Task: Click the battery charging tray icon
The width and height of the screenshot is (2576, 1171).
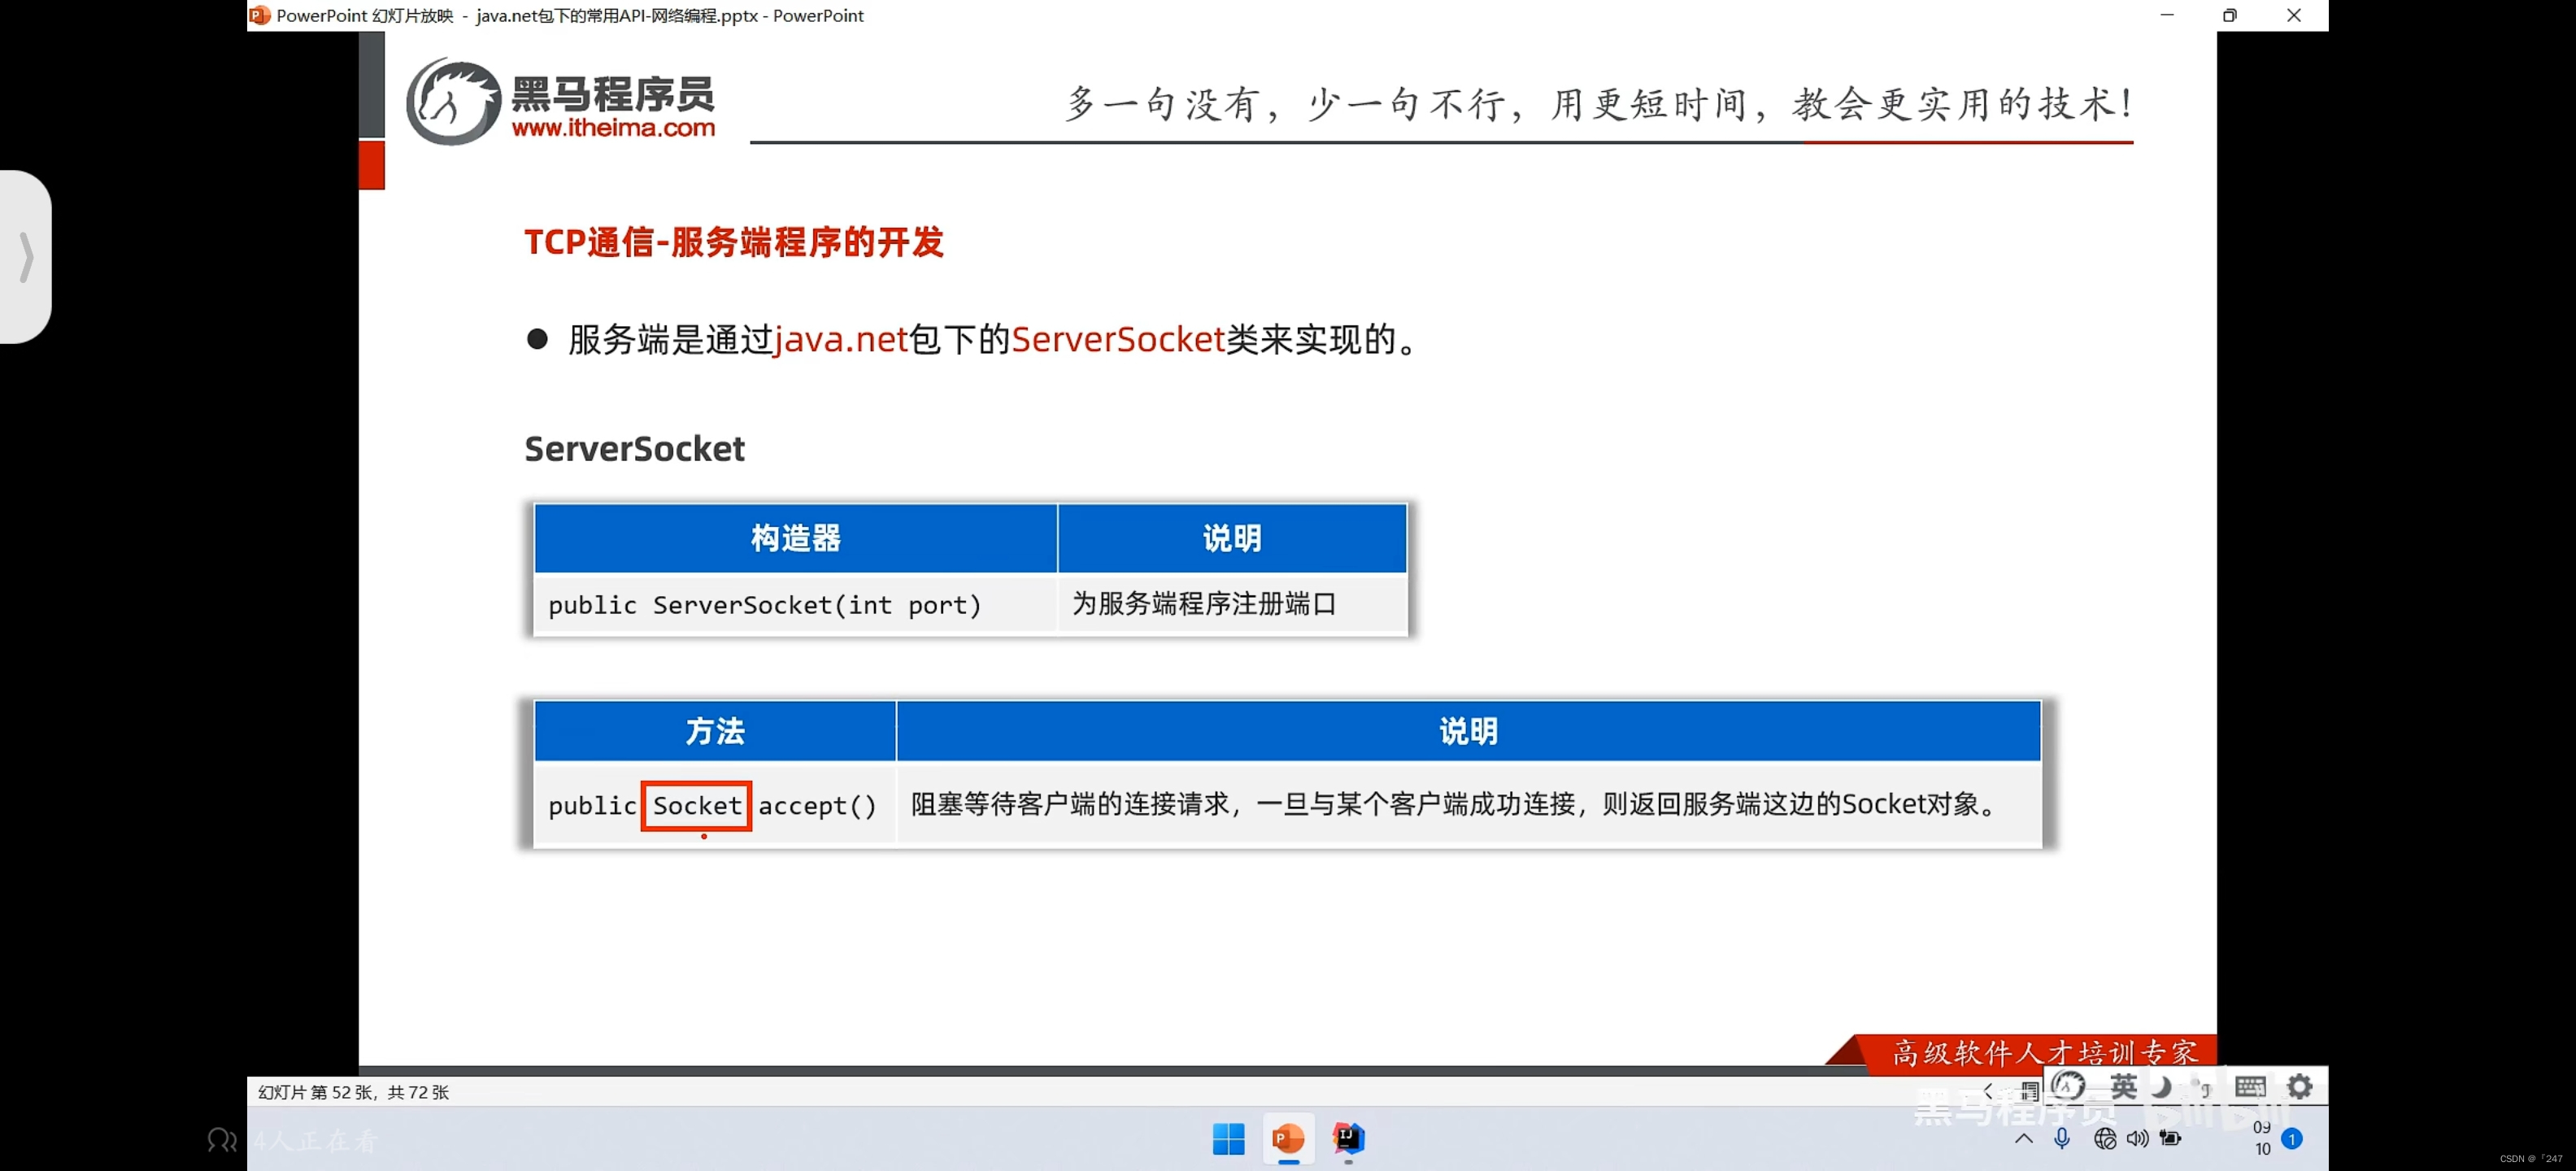Action: 2170,1138
